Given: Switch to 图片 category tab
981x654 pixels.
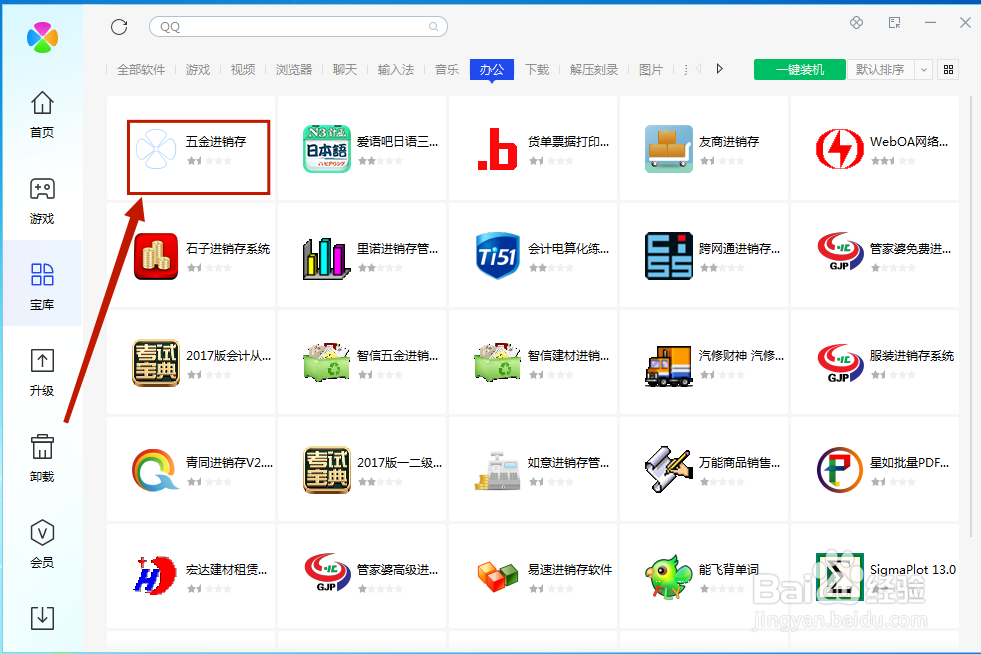Looking at the screenshot, I should [651, 69].
